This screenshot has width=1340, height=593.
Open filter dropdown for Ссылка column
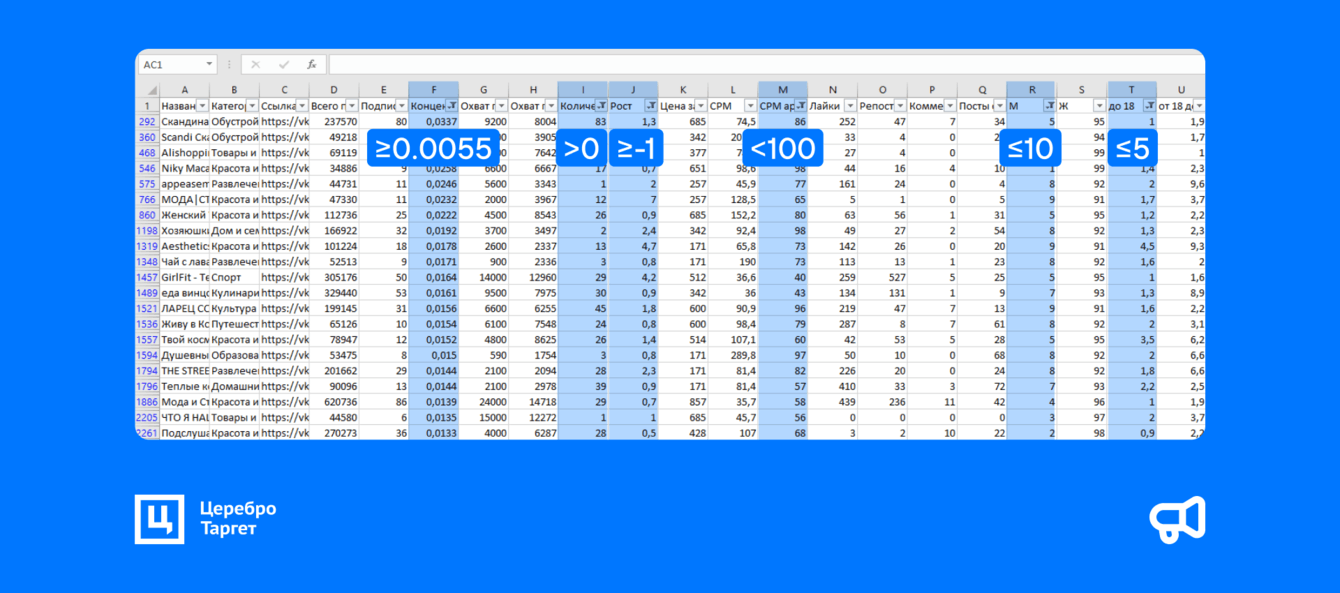tap(301, 105)
